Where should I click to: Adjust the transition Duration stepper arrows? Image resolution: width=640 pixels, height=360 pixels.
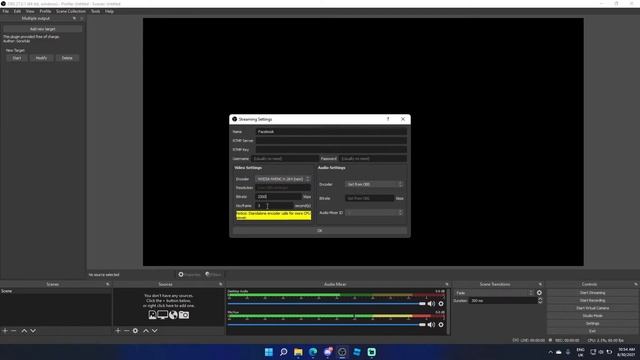click(540, 300)
